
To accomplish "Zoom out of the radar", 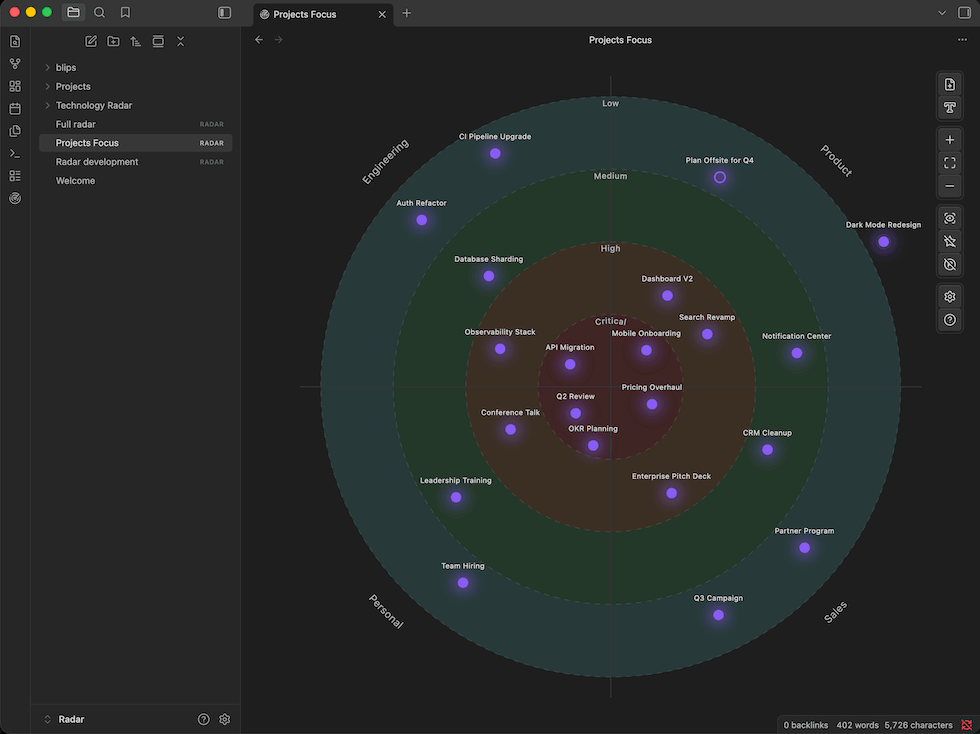I will (x=949, y=186).
